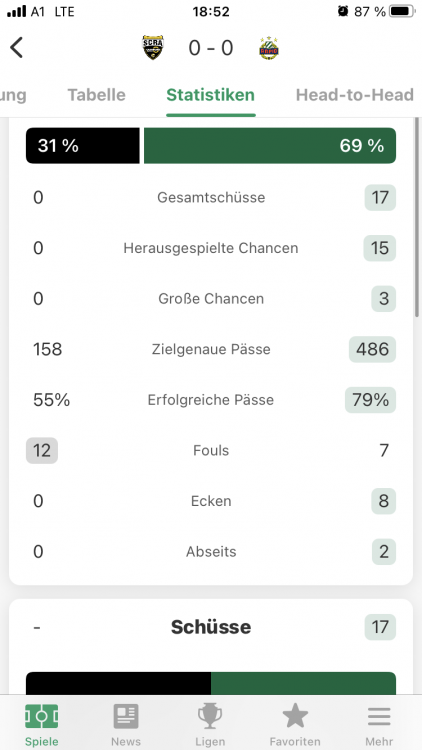Tap the Ecken statistics row label

[211, 501]
